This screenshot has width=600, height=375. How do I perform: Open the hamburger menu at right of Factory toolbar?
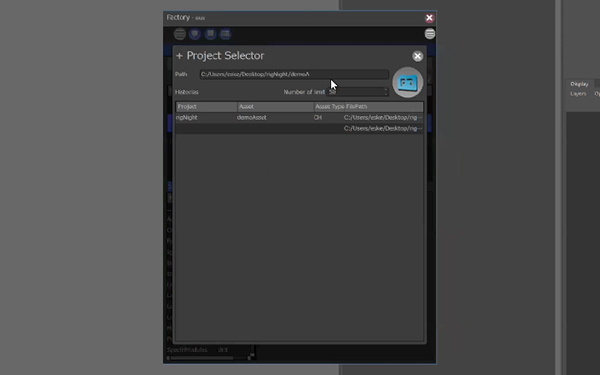[x=430, y=34]
